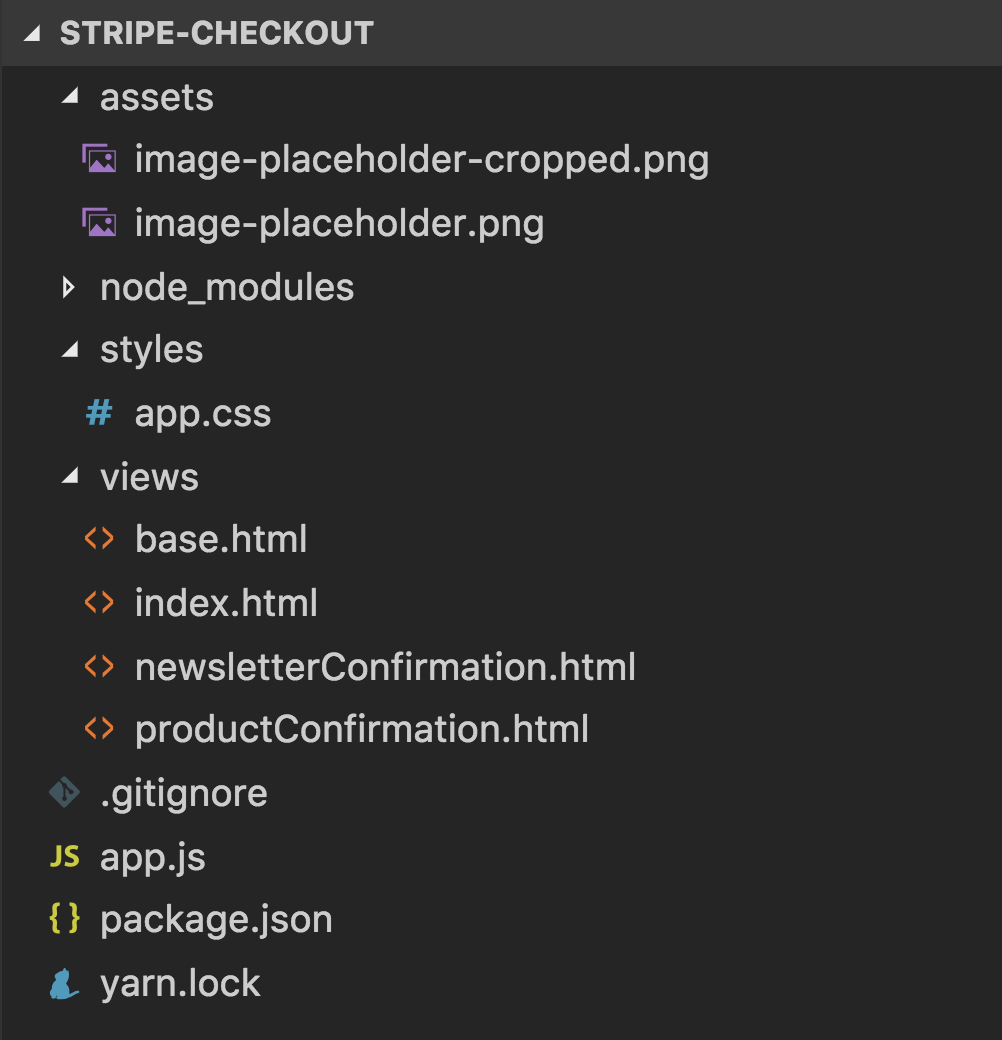Click the image icon beside image-placeholder-cropped.png
The height and width of the screenshot is (1040, 1002).
[x=99, y=159]
